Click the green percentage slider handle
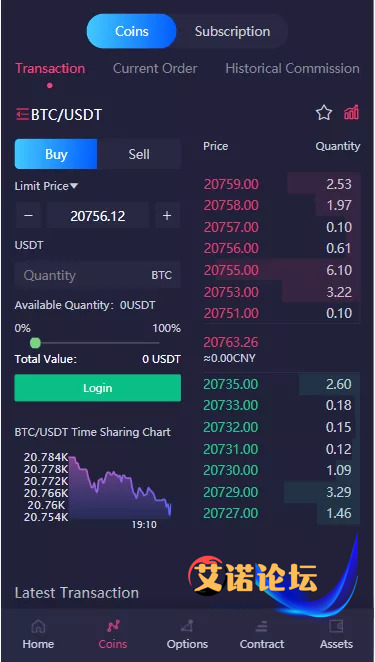This screenshot has height=662, width=375. tap(35, 342)
